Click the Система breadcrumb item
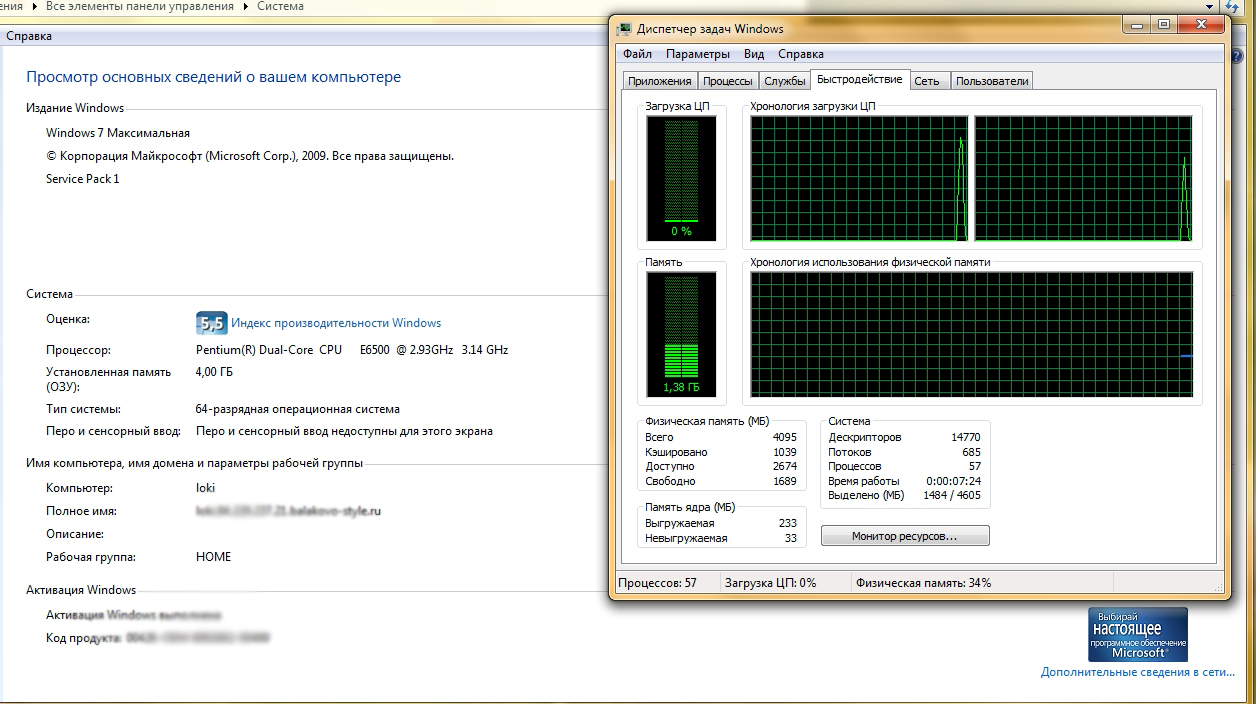Screen dimensions: 1256x704 click(x=281, y=6)
